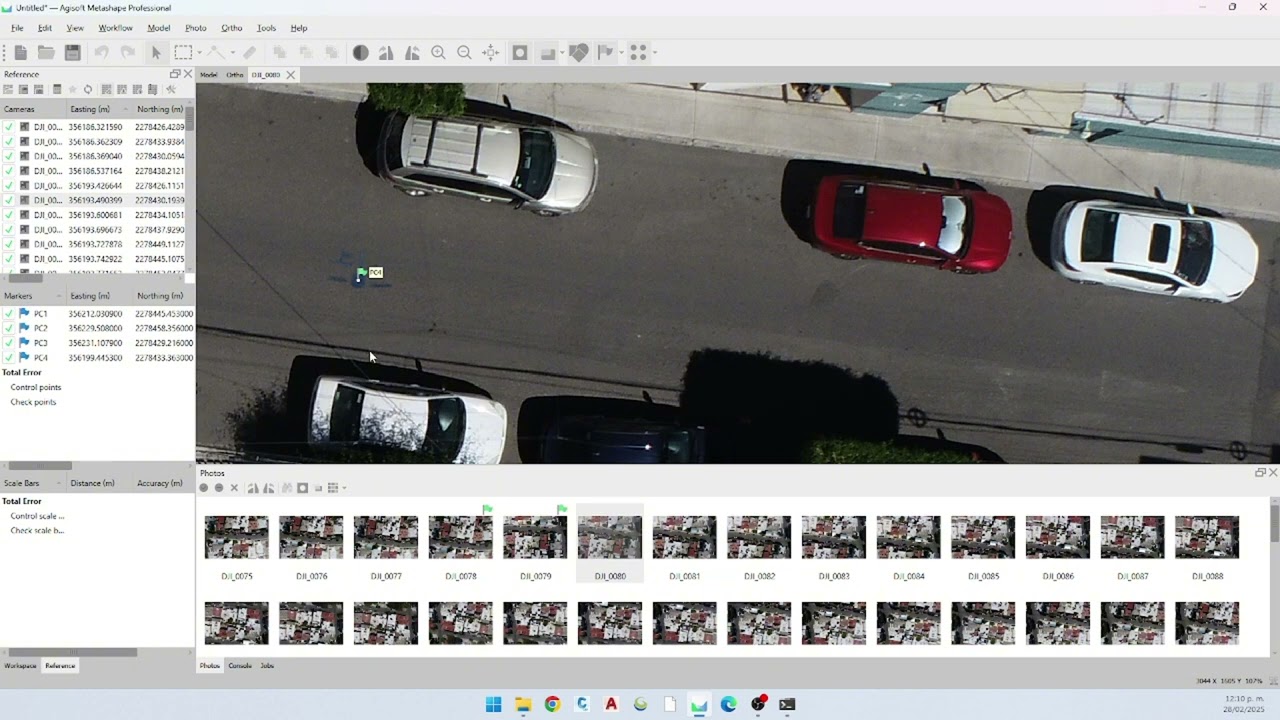Open File Explorer from the taskbar
Viewport: 1280px width, 720px height.
(x=523, y=704)
